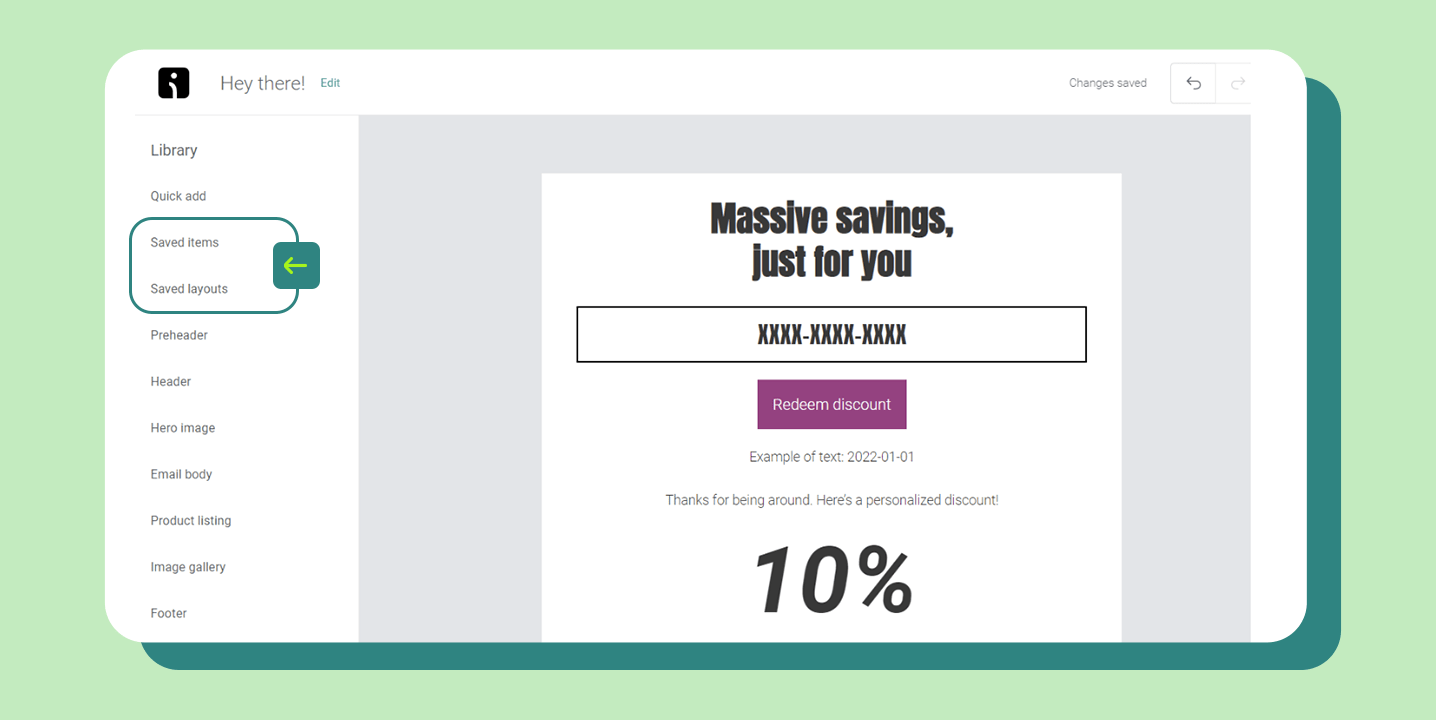1436x720 pixels.
Task: Select Hero image library category
Action: coord(183,428)
